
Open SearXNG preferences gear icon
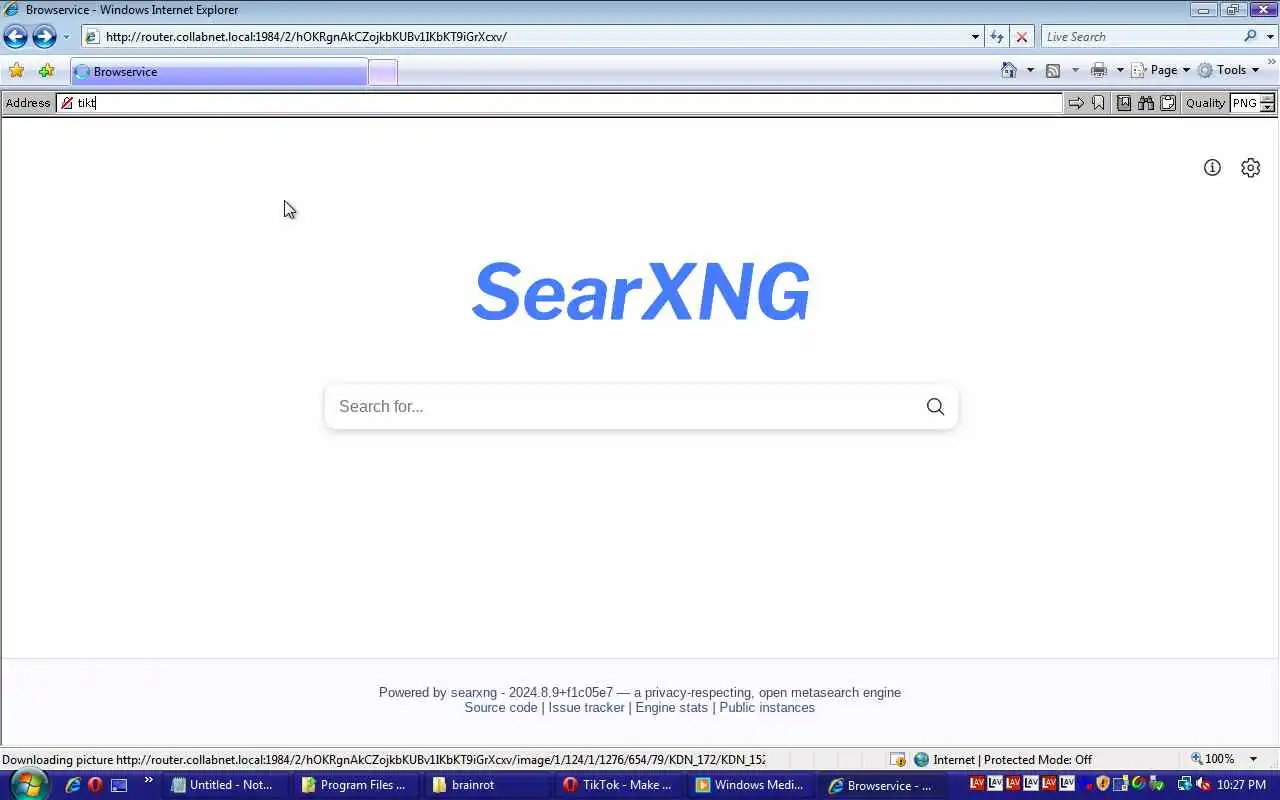click(x=1250, y=168)
